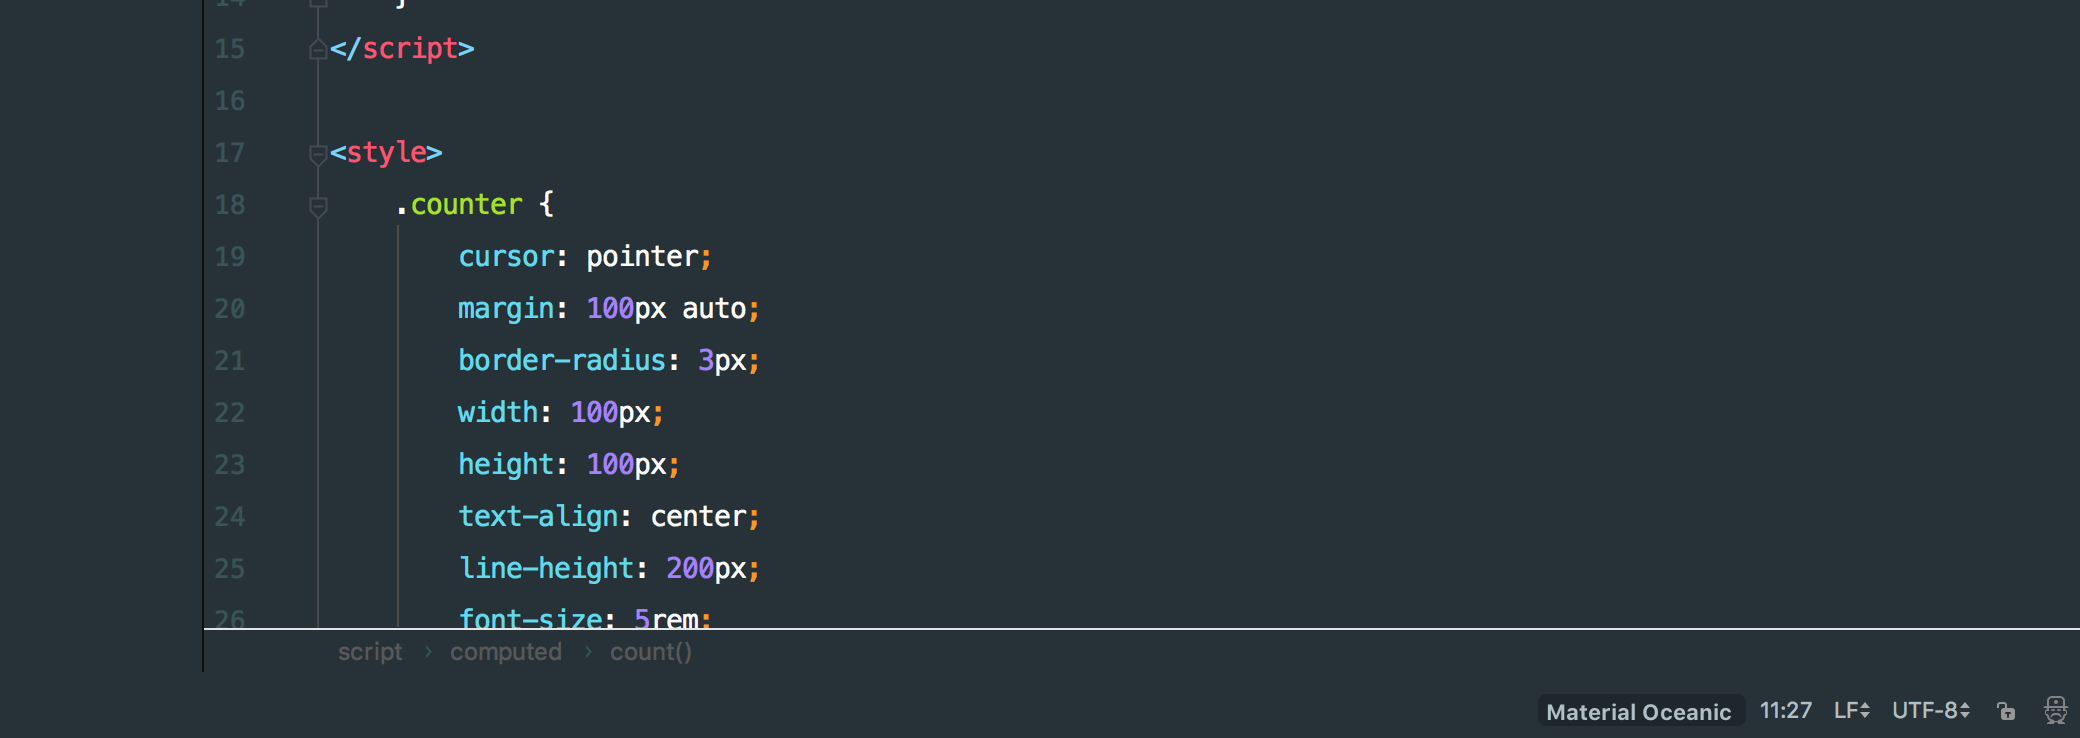
Task: Click the gutter at line number 23
Action: pos(230,465)
